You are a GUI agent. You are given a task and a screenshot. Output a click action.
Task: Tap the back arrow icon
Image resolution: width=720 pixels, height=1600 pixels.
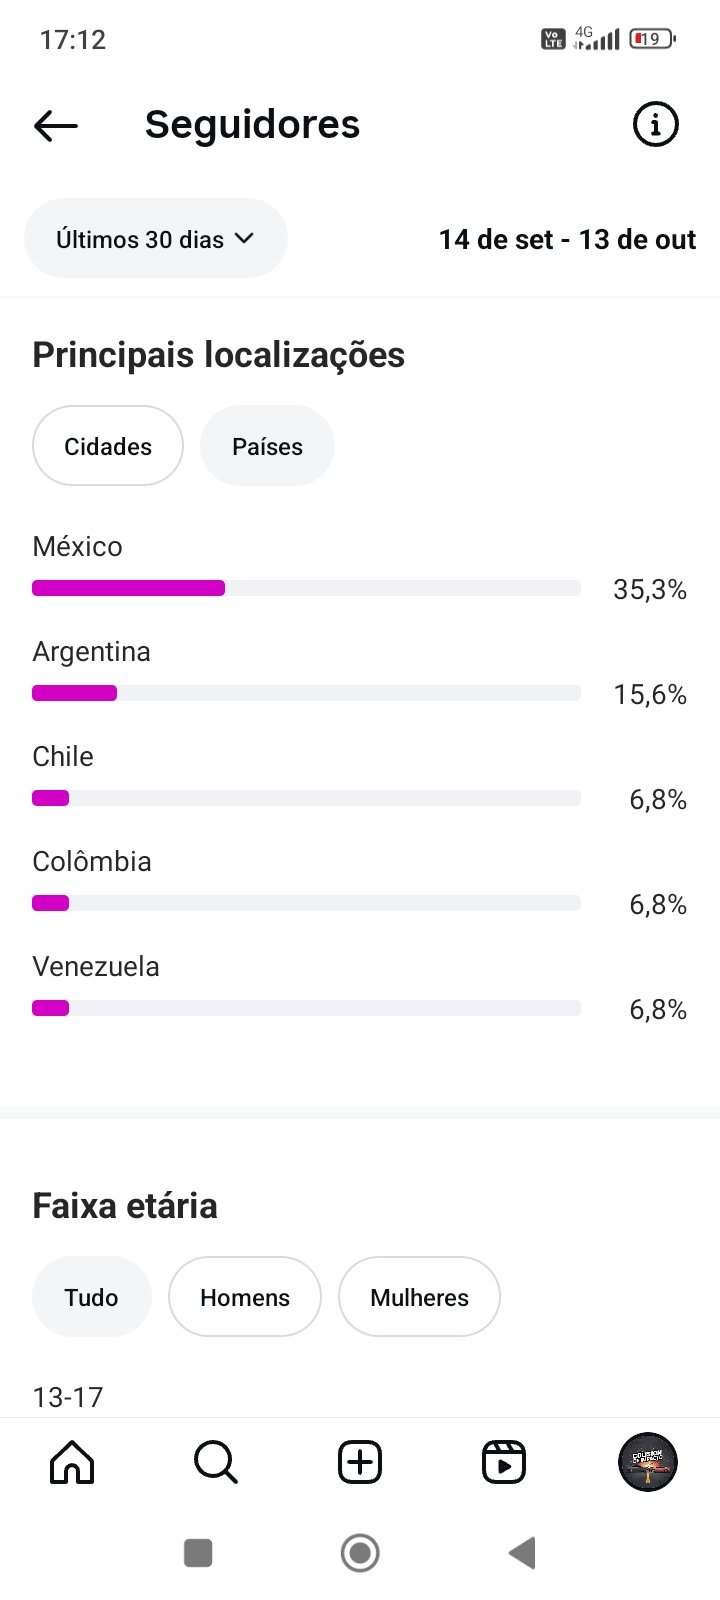pos(56,125)
